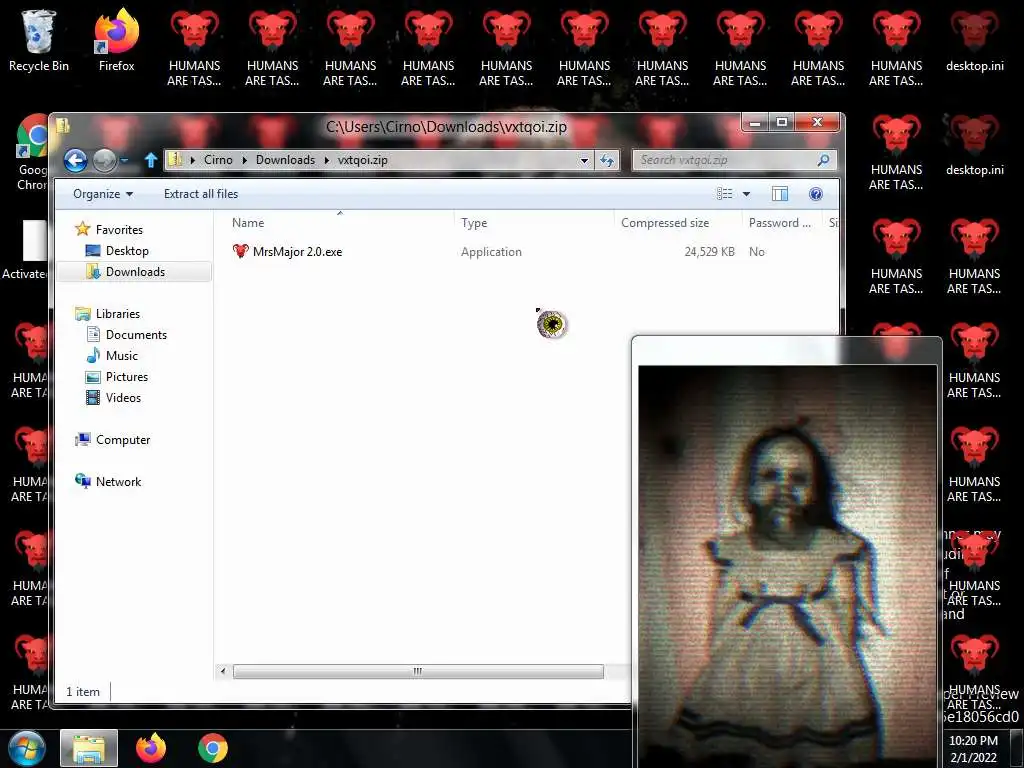
Task: Open the view options dropdown arrow
Action: pos(746,194)
